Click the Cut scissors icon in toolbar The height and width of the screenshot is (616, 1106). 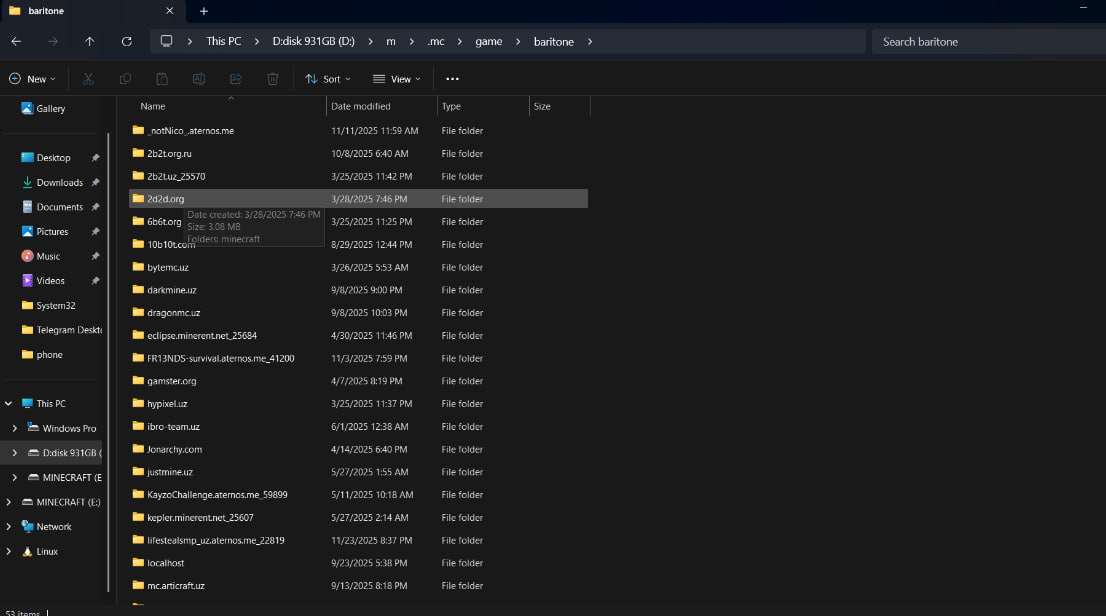point(88,79)
